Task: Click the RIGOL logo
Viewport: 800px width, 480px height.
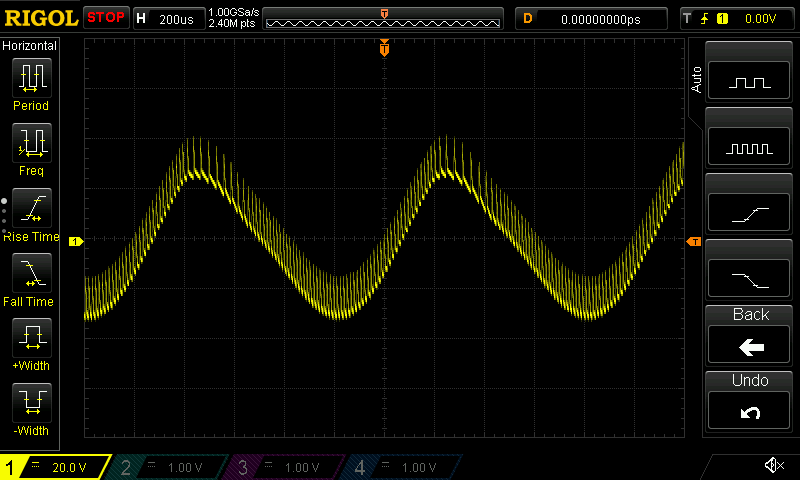Action: 41,18
